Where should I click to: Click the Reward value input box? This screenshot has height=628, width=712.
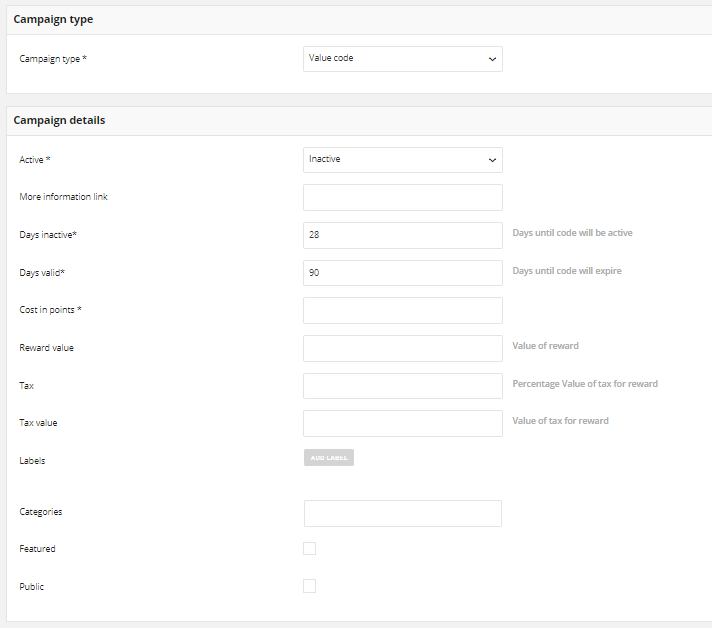403,348
